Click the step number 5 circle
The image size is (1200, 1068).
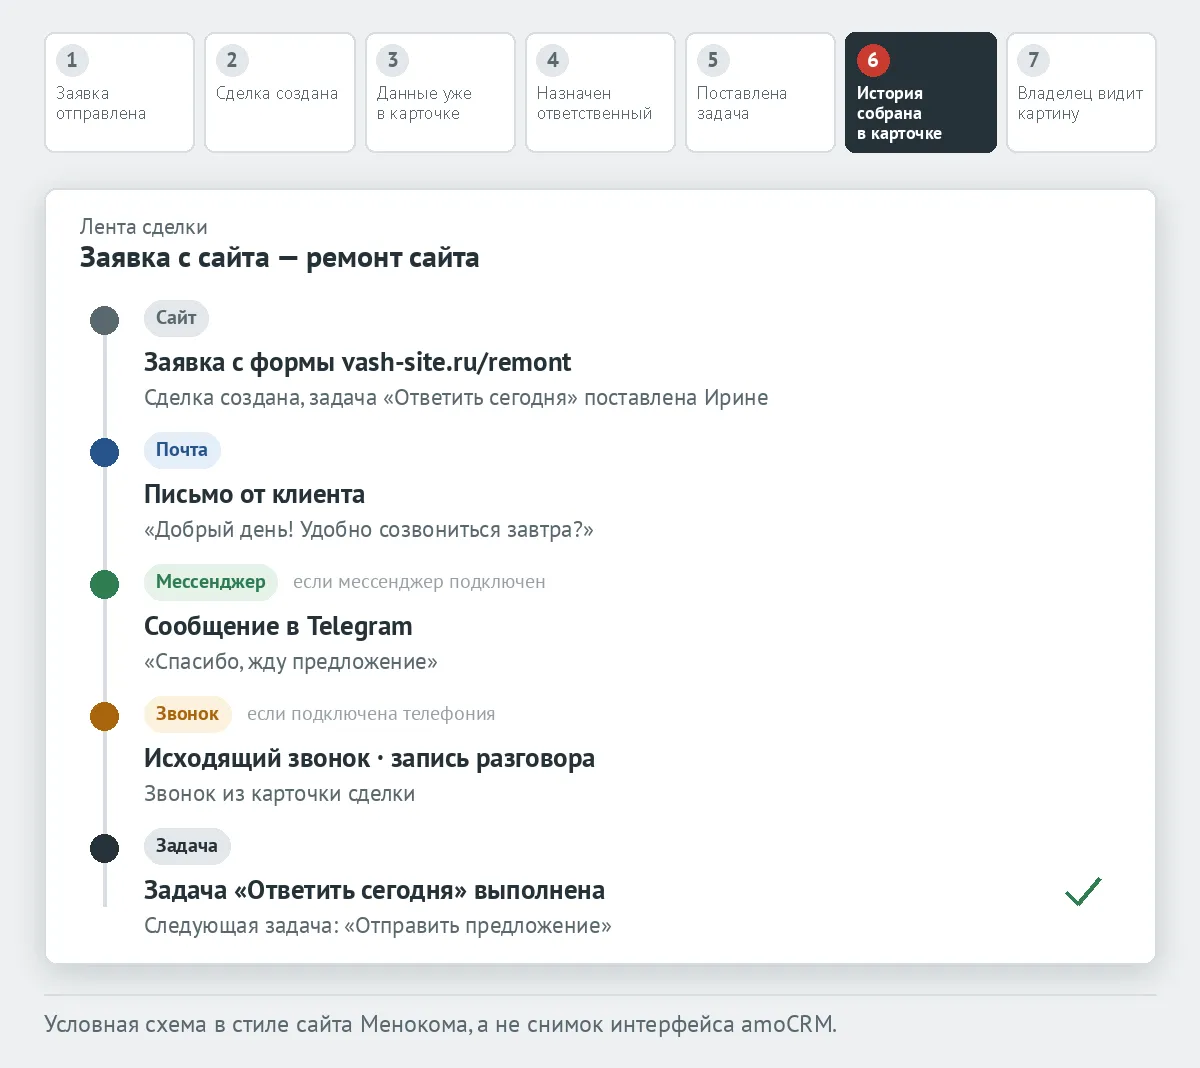(x=713, y=60)
